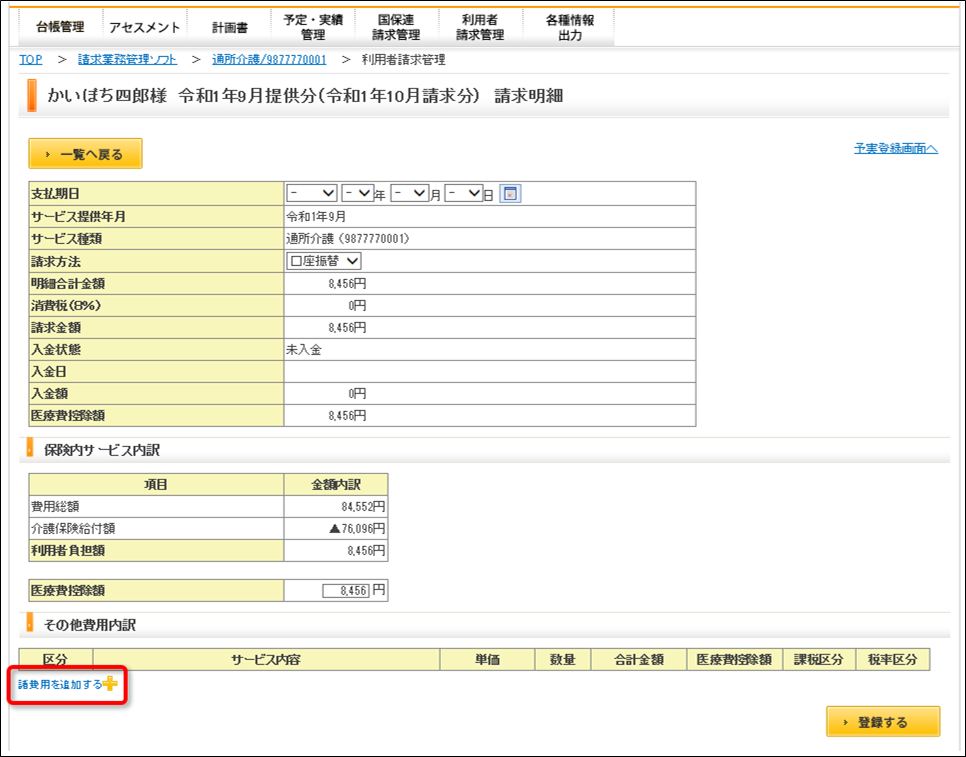Screen dimensions: 966x757
Task: Follow the 請求業務管理ソフト breadcrumb link
Action: pos(128,60)
